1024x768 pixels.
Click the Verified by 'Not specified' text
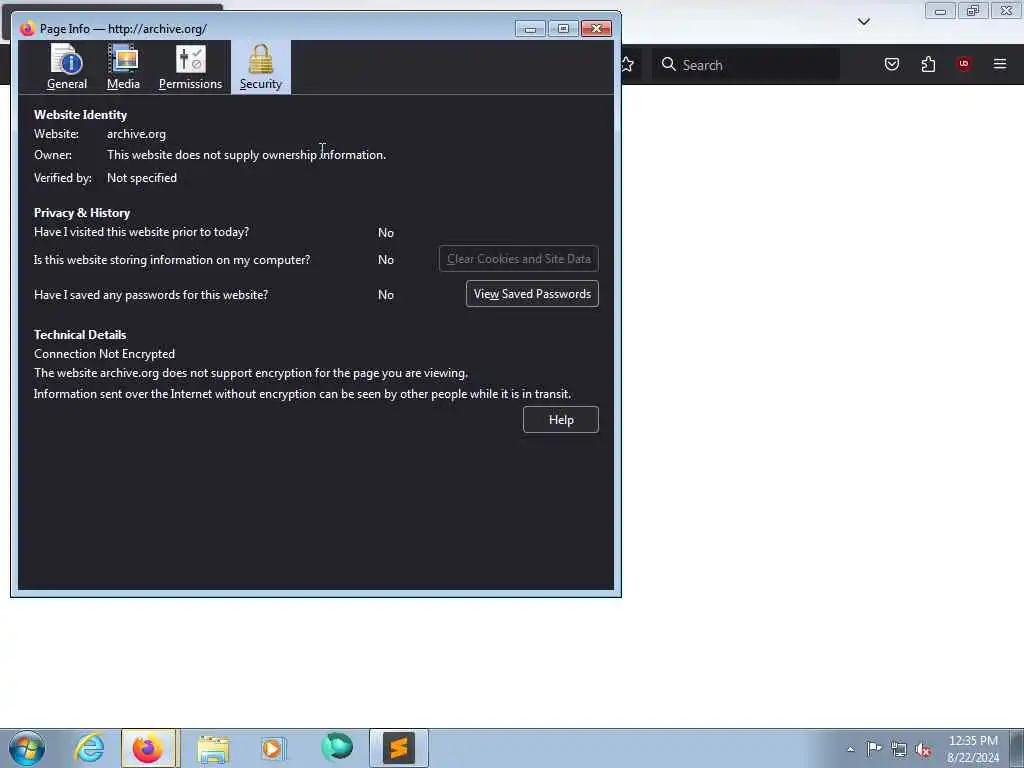click(142, 178)
